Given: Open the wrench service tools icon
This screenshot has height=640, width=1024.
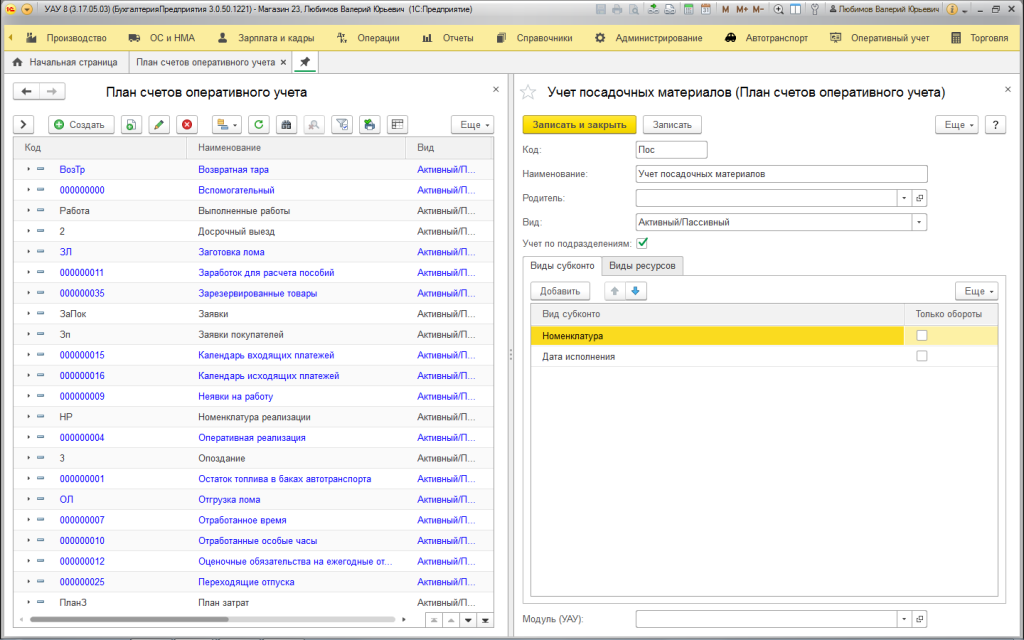Looking at the screenshot, I should point(814,9).
